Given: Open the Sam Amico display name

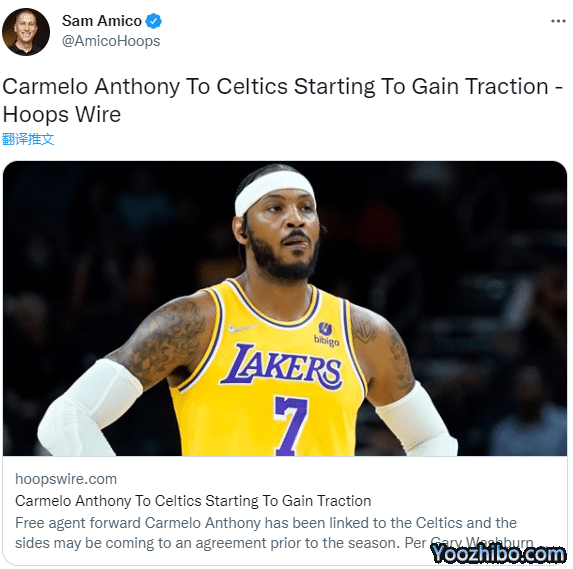Looking at the screenshot, I should 102,21.
